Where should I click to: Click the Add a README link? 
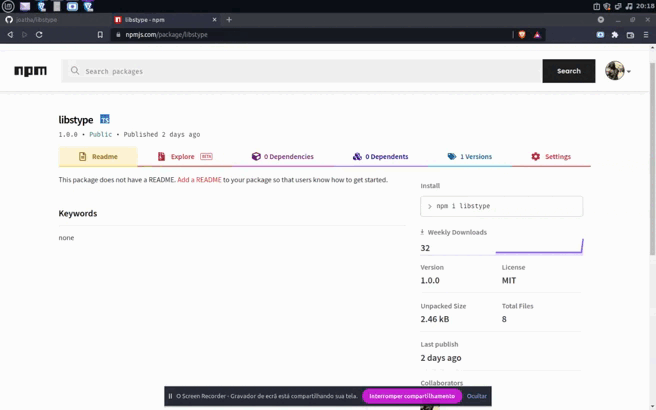tap(199, 180)
